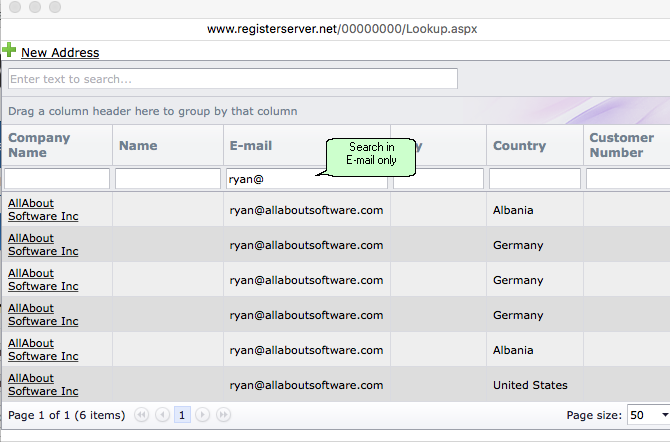Click the green plus New Address icon

[x=9, y=50]
